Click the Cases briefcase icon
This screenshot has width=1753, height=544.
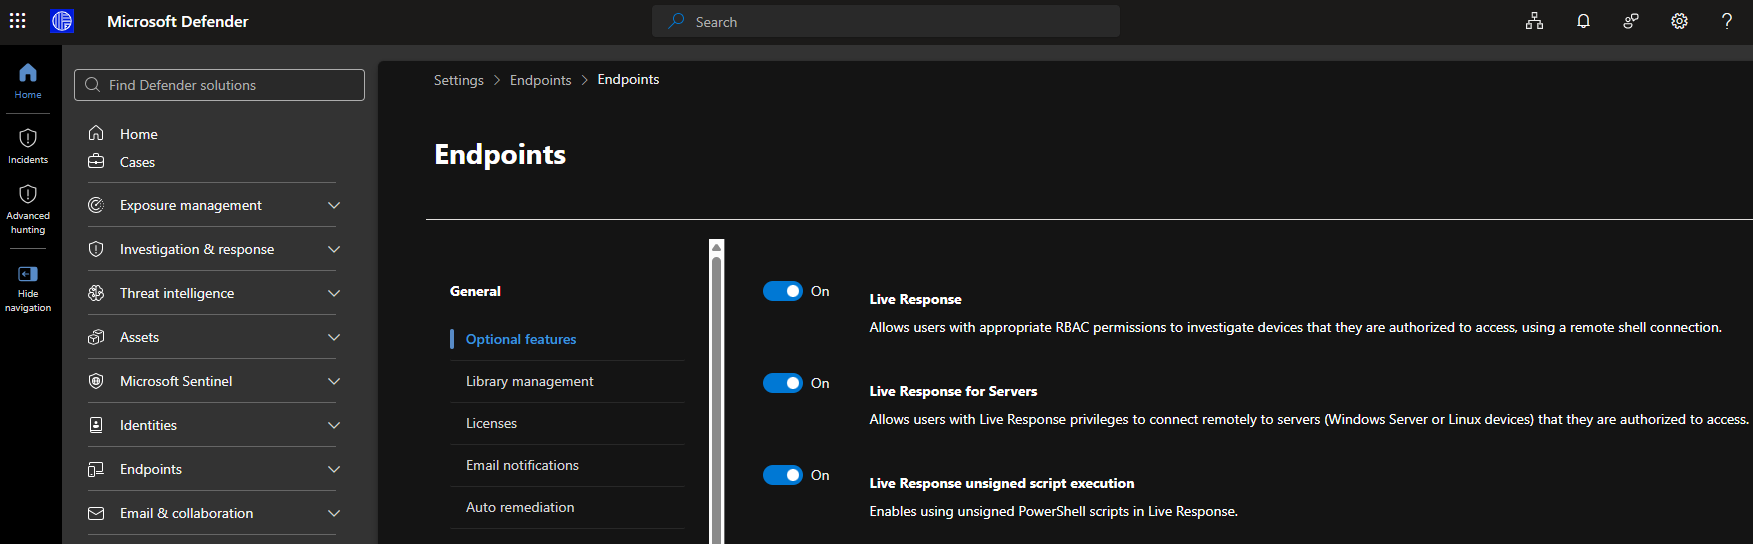click(96, 161)
